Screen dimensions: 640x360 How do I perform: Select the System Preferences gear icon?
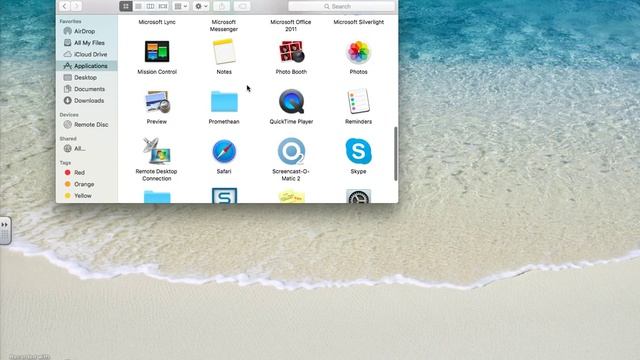point(358,196)
